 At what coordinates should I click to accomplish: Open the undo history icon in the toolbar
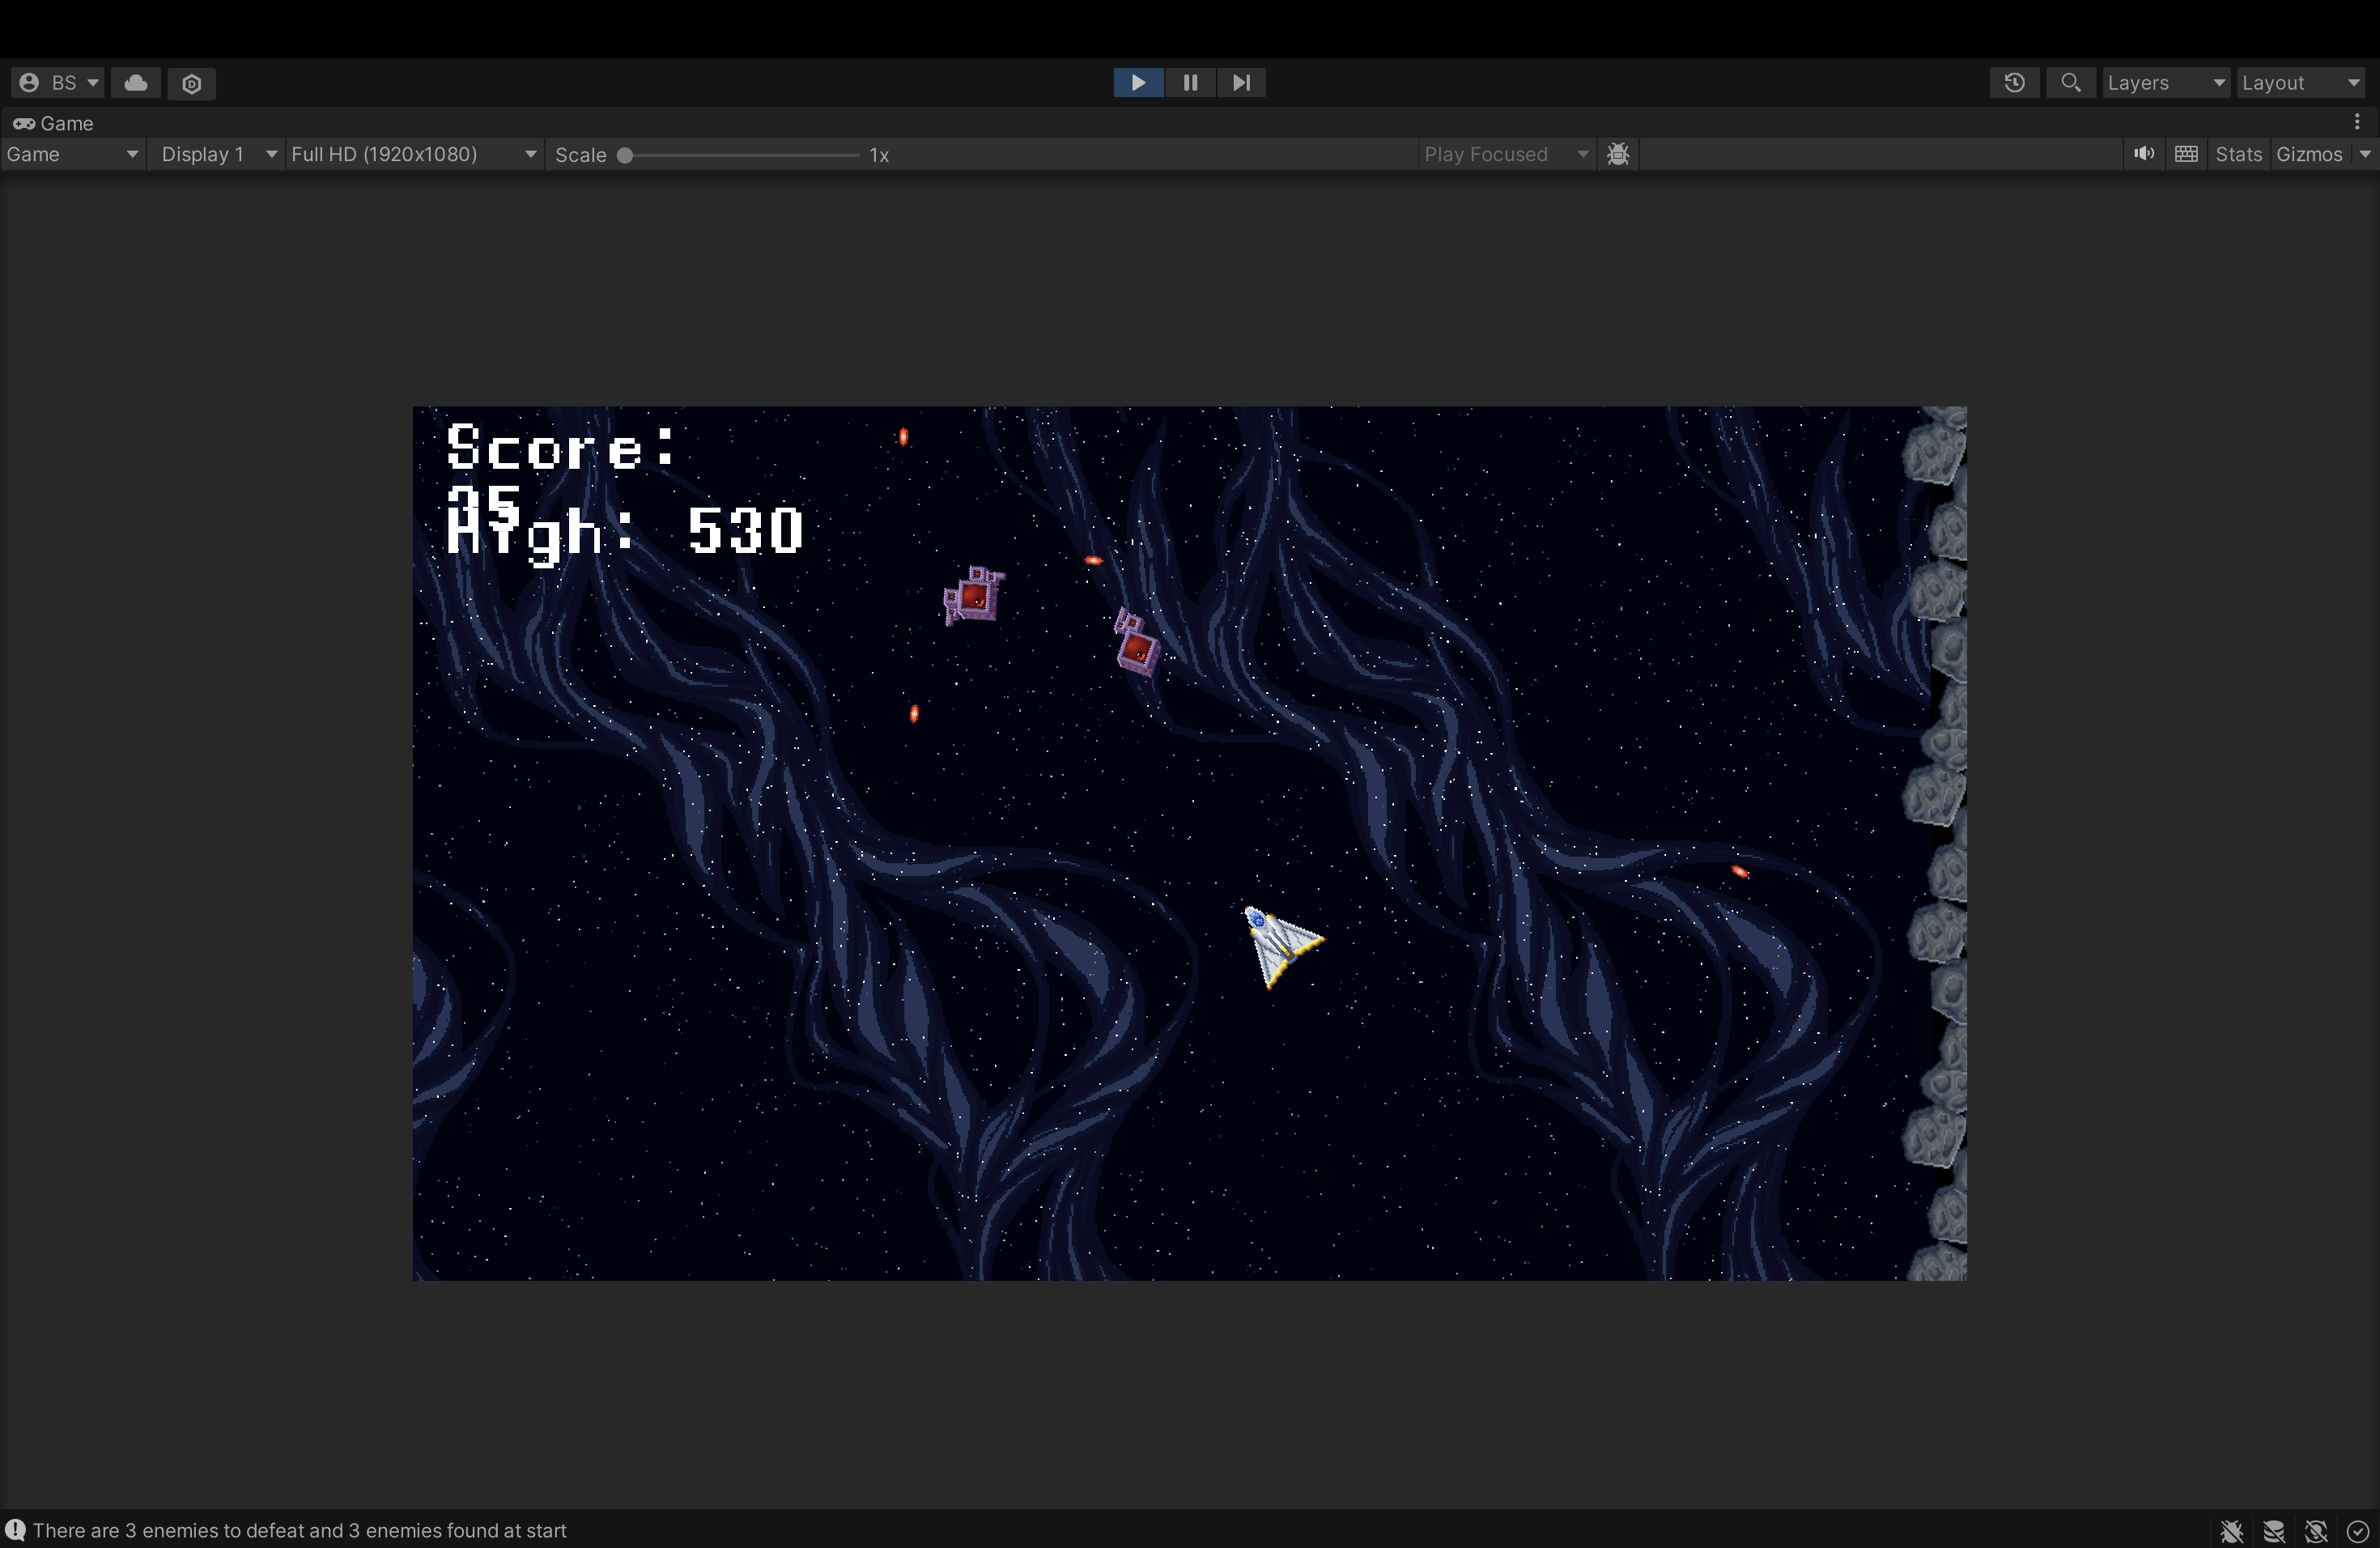2014,83
